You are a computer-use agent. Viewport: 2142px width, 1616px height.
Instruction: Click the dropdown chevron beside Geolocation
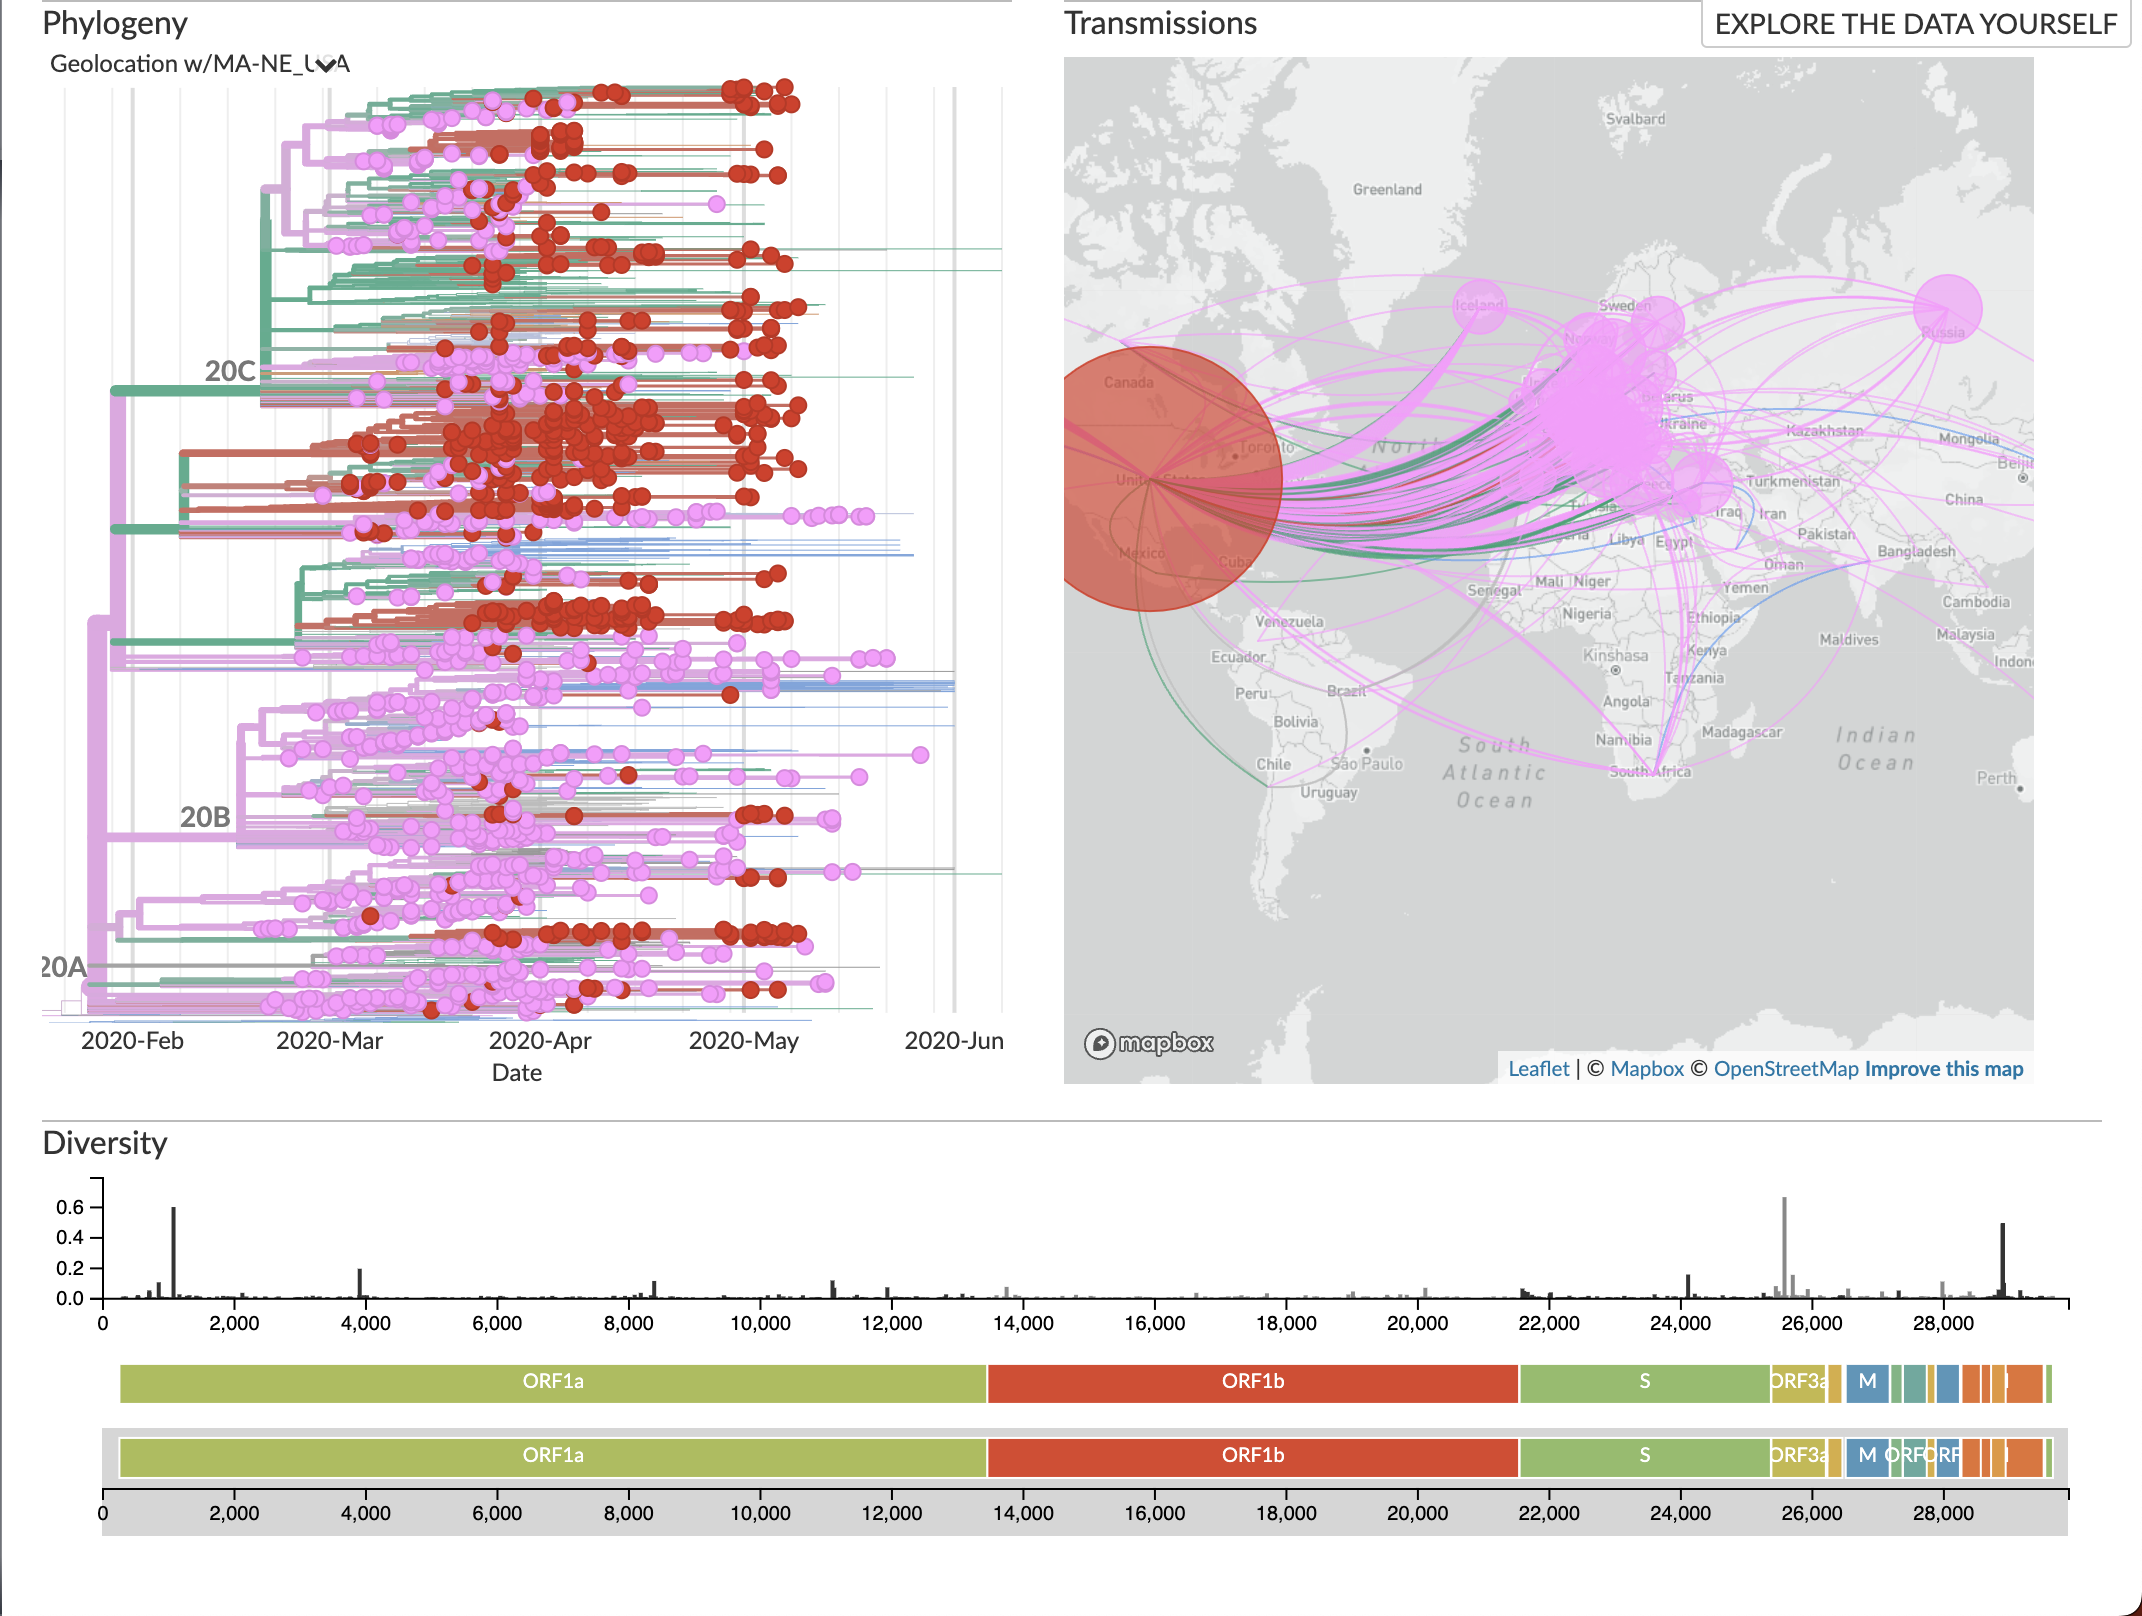click(x=325, y=65)
